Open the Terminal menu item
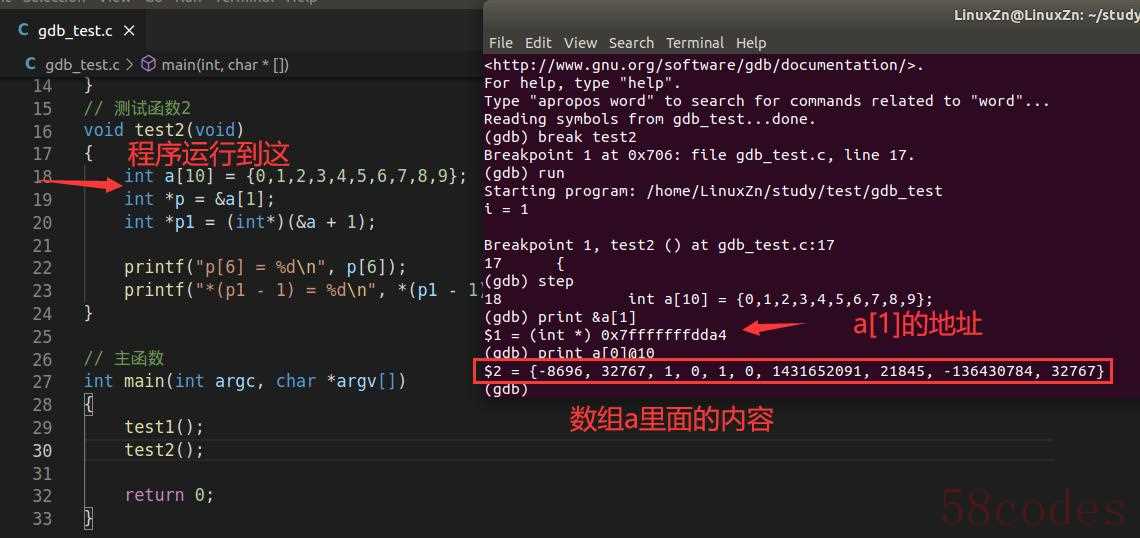The height and width of the screenshot is (538, 1140). (695, 43)
